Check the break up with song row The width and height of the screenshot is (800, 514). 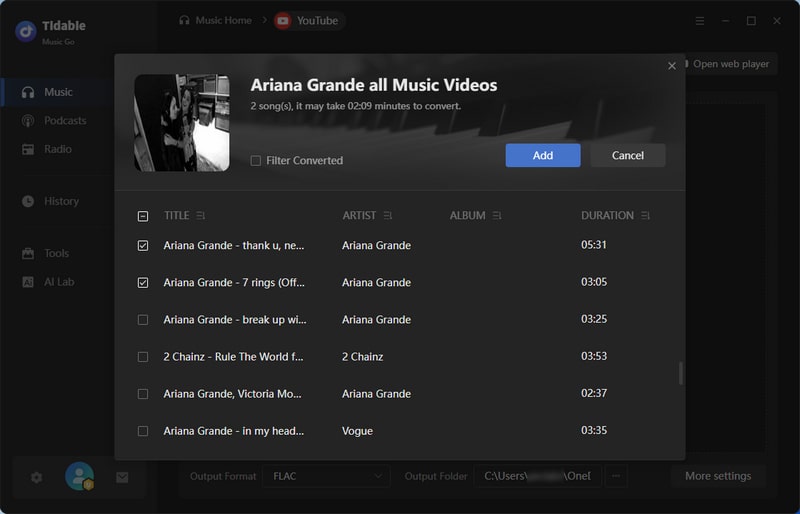pyautogui.click(x=143, y=320)
